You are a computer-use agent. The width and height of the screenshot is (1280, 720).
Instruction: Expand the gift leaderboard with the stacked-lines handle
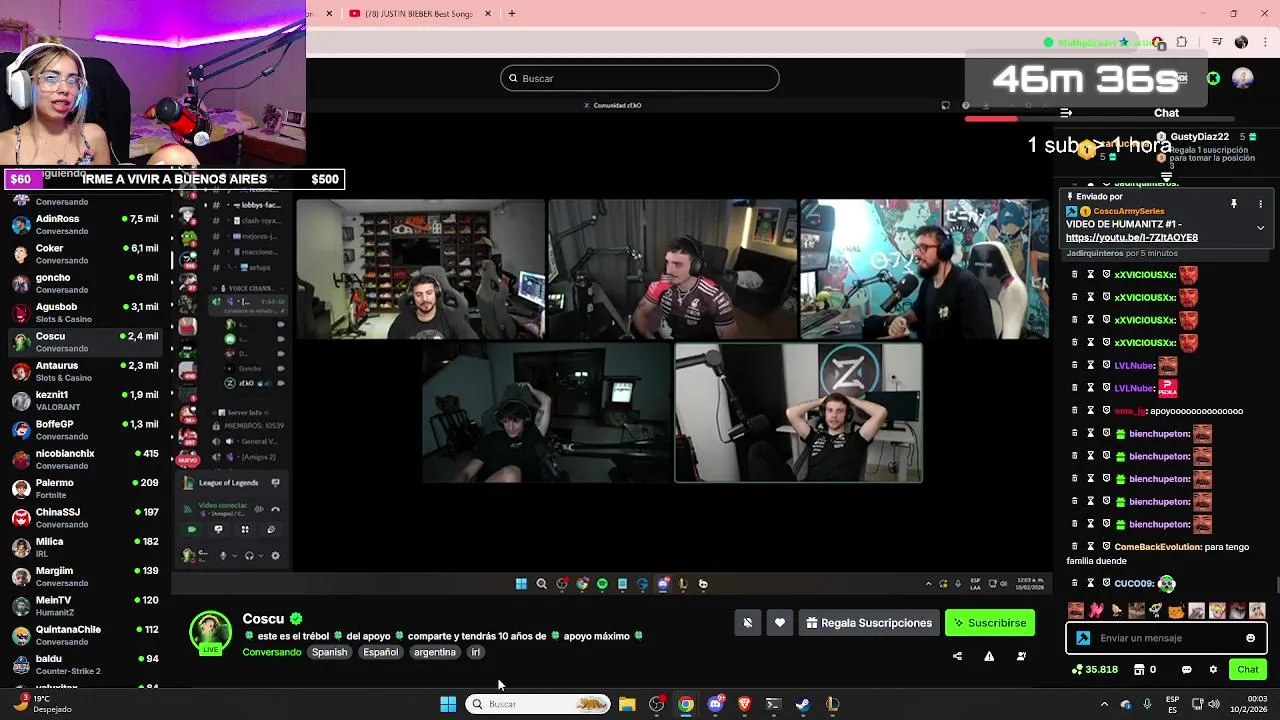point(1166,177)
